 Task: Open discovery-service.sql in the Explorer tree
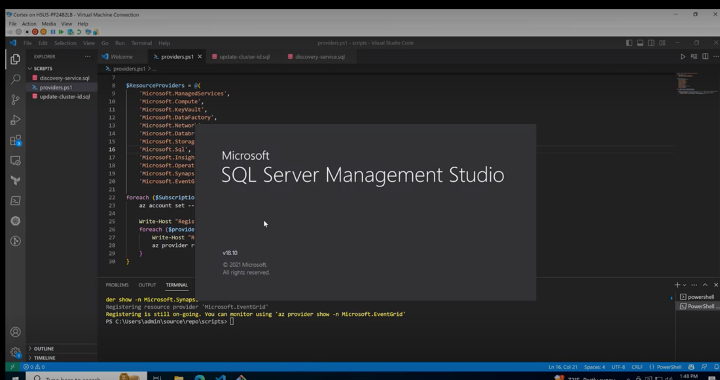coord(62,78)
